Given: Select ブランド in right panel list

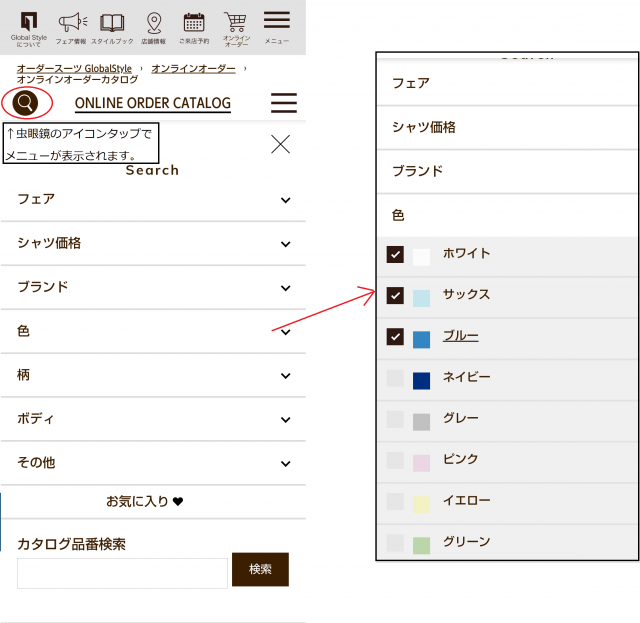Looking at the screenshot, I should (x=417, y=171).
